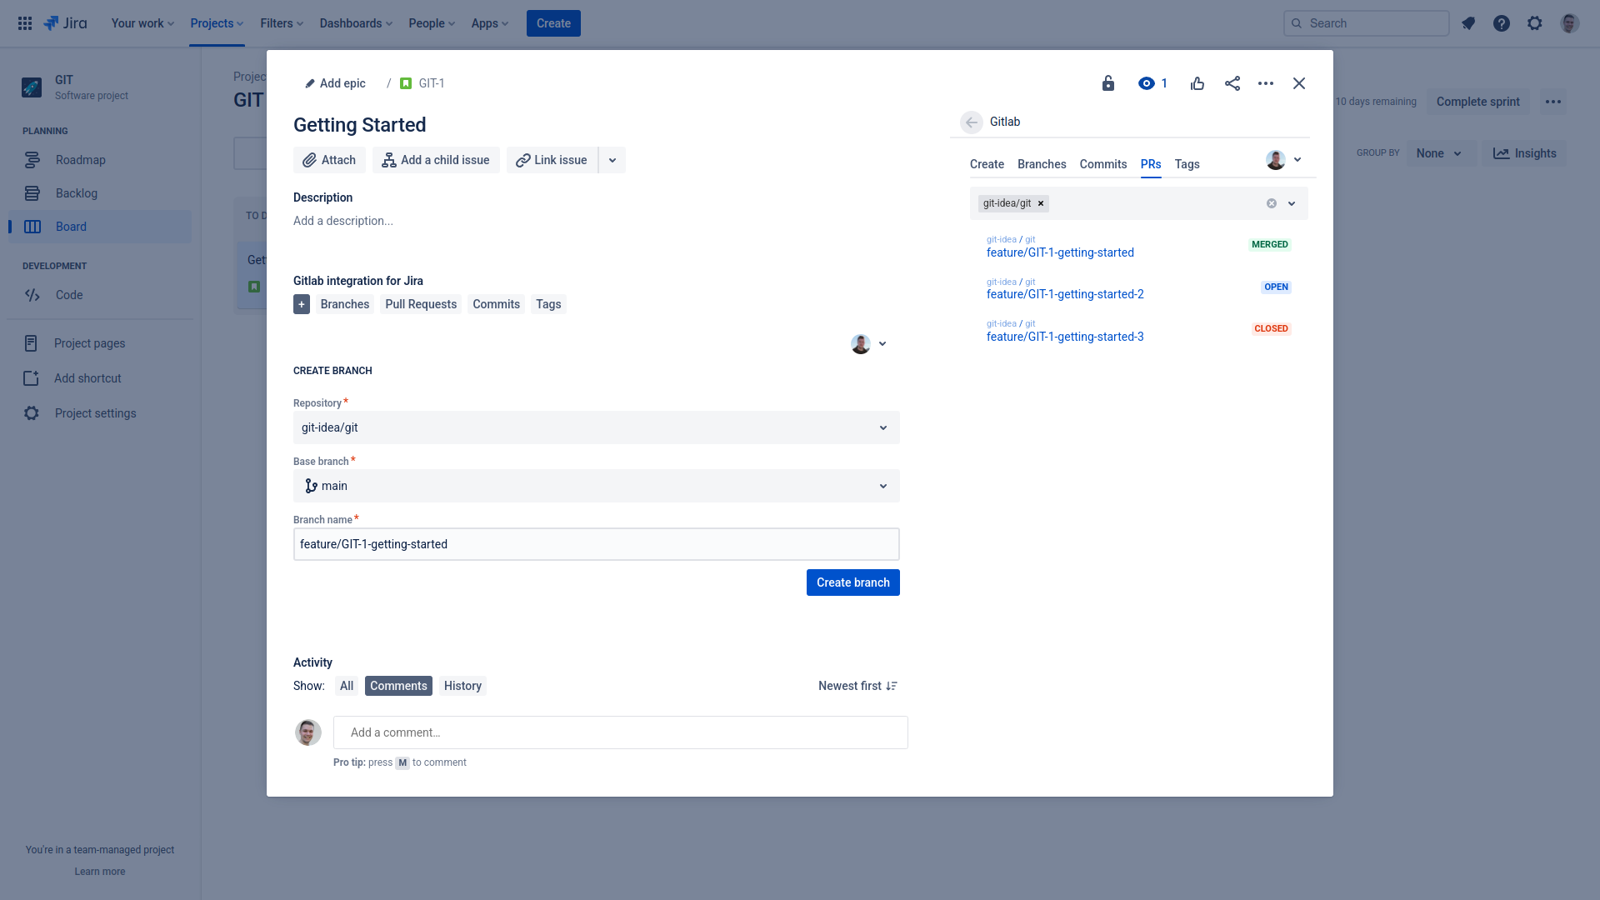Open user profile avatar in top bar

[x=1569, y=23]
